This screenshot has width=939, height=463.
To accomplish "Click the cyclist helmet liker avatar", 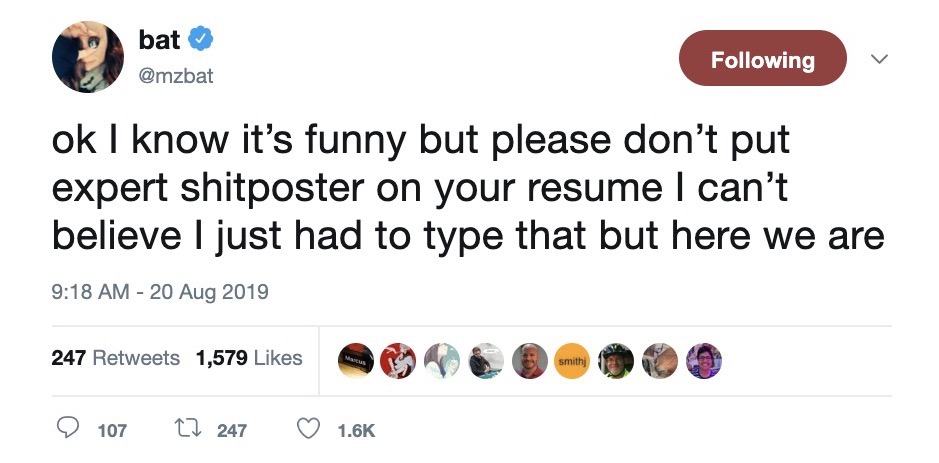I will click(616, 361).
